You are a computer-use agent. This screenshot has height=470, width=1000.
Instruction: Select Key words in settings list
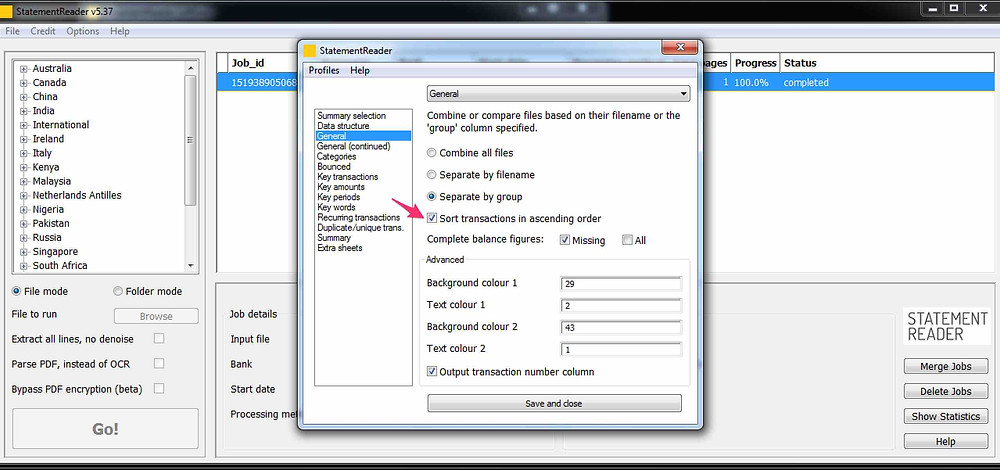pyautogui.click(x=336, y=207)
